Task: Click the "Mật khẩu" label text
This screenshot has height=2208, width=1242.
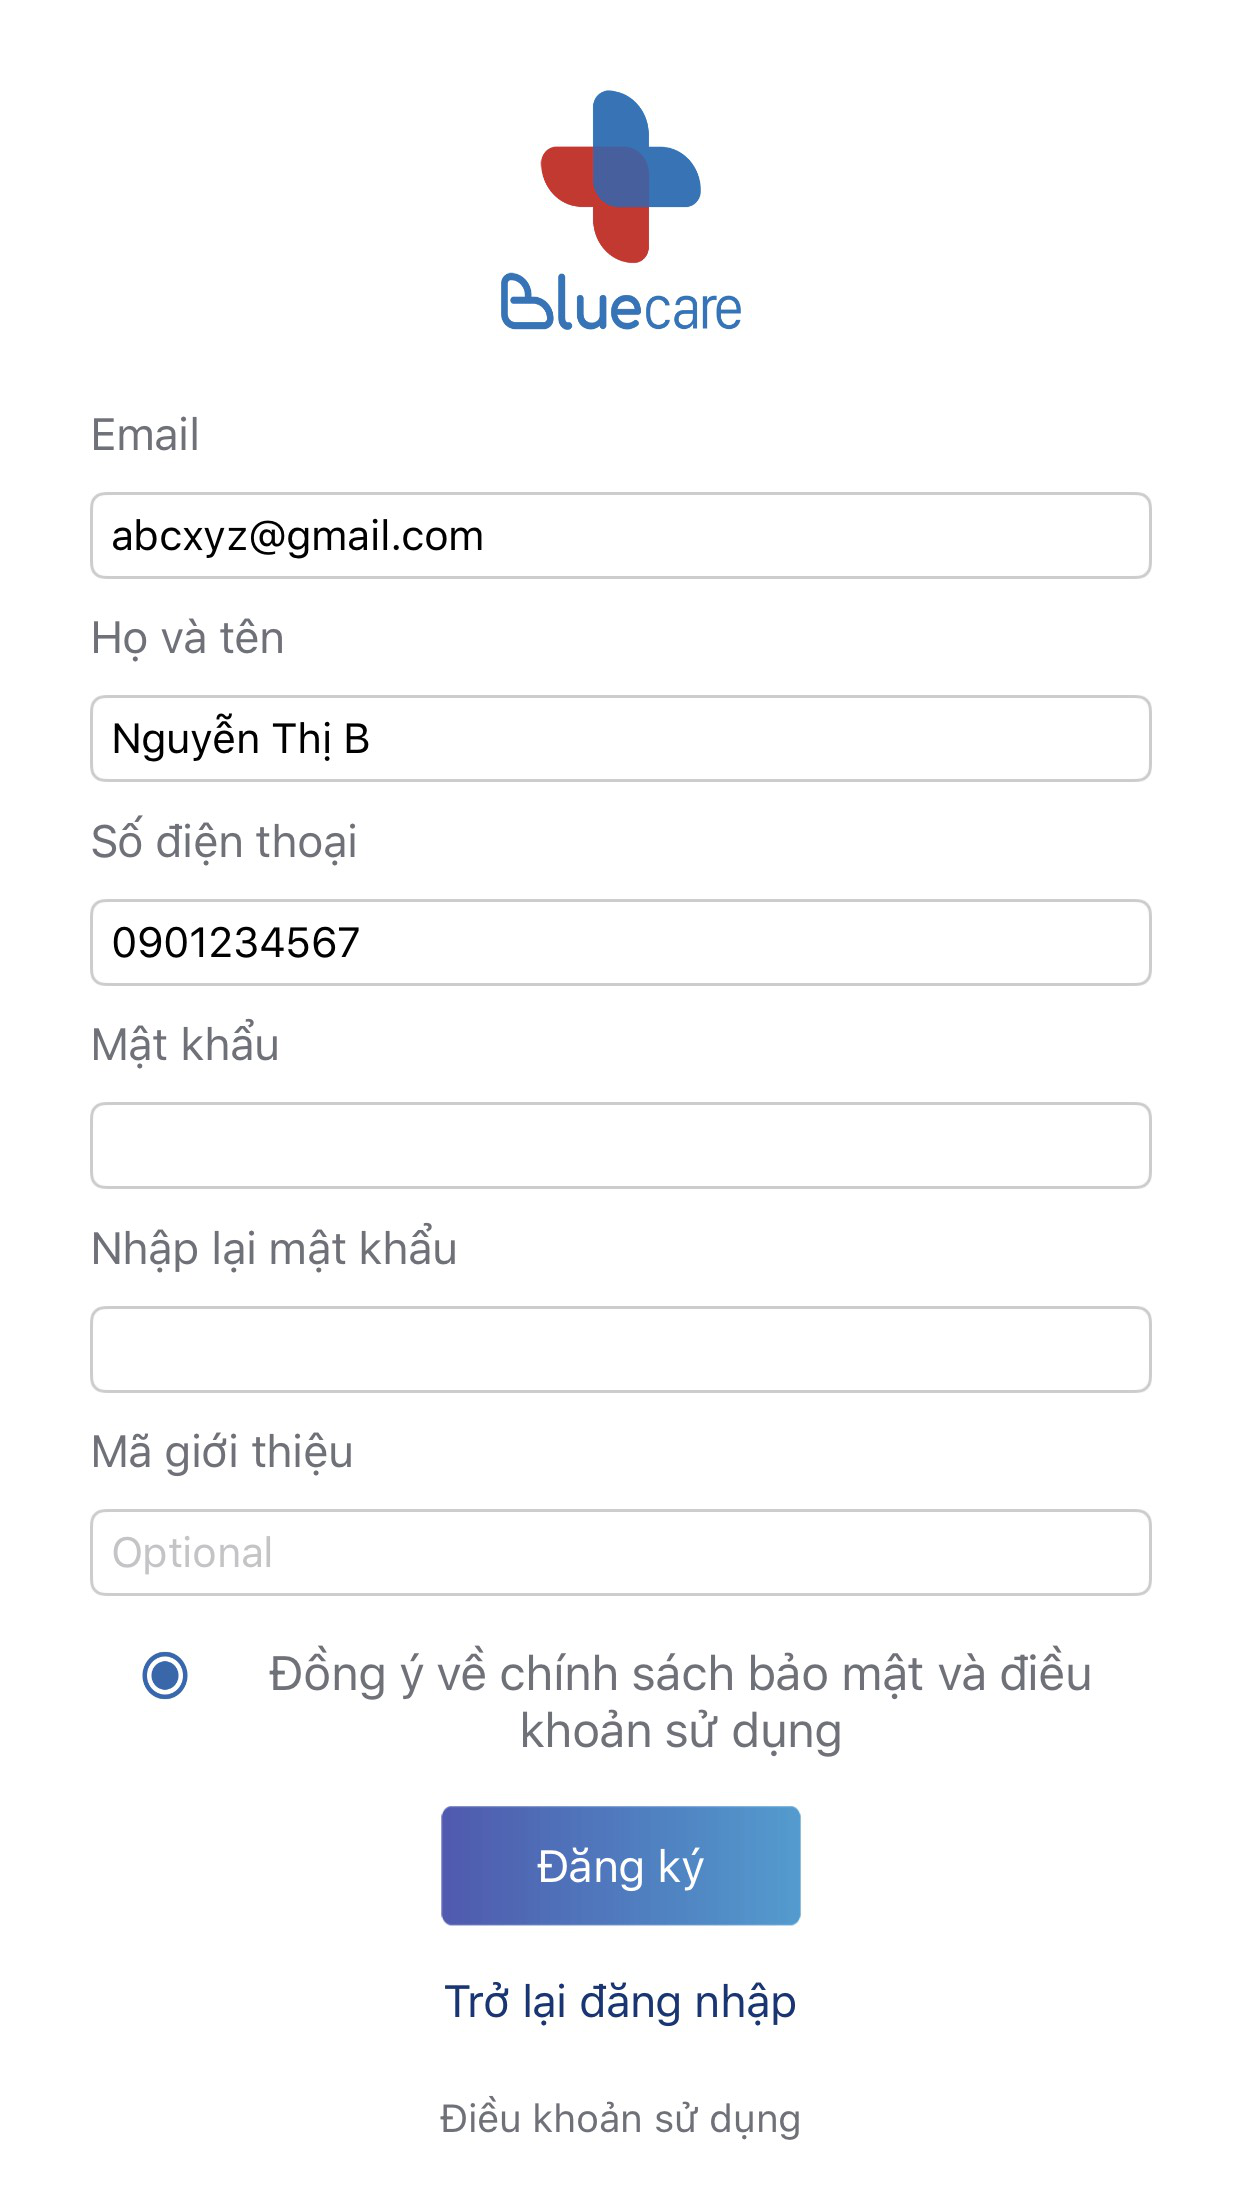Action: coord(185,1045)
